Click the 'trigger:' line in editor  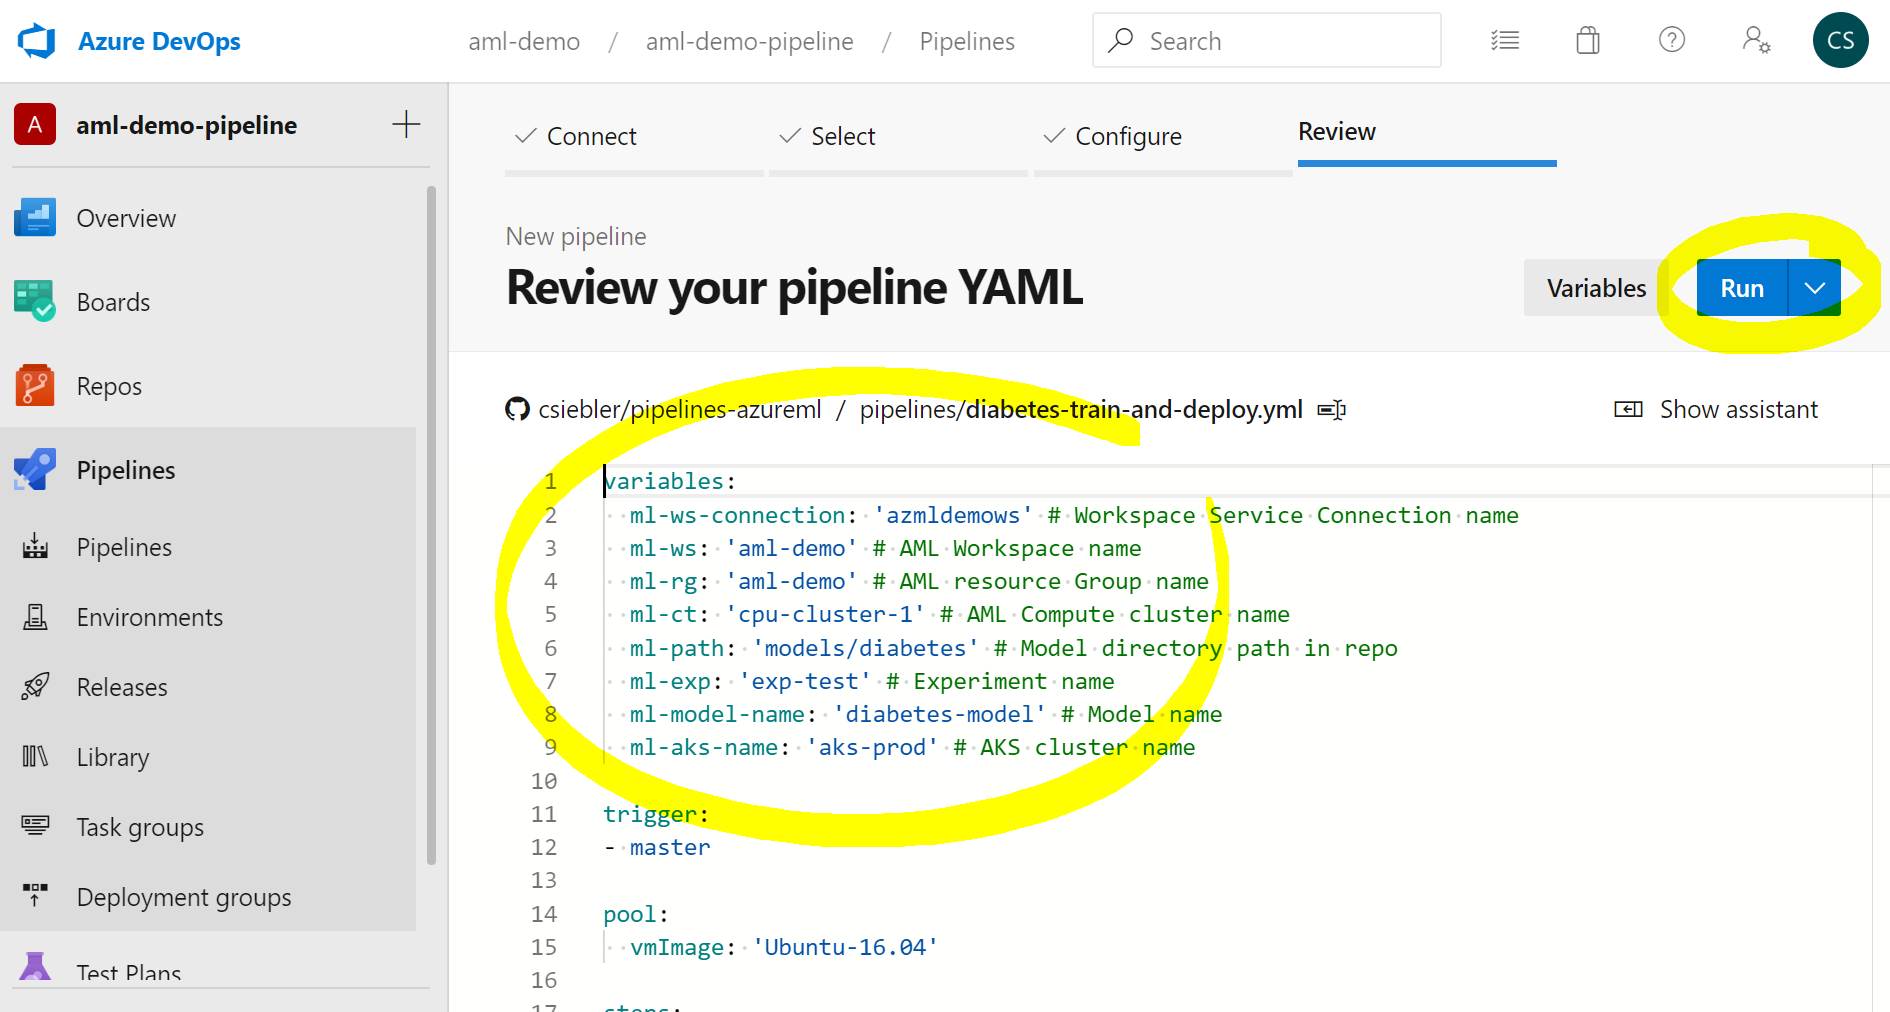click(x=656, y=814)
